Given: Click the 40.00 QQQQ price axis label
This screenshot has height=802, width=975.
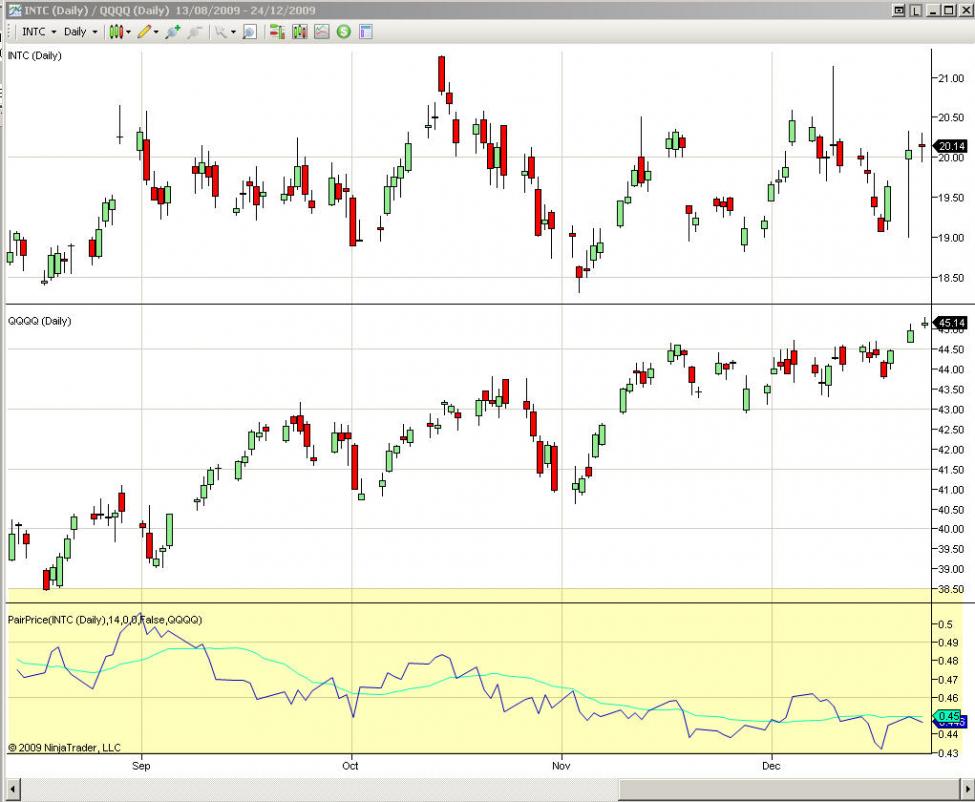Looking at the screenshot, I should 951,529.
